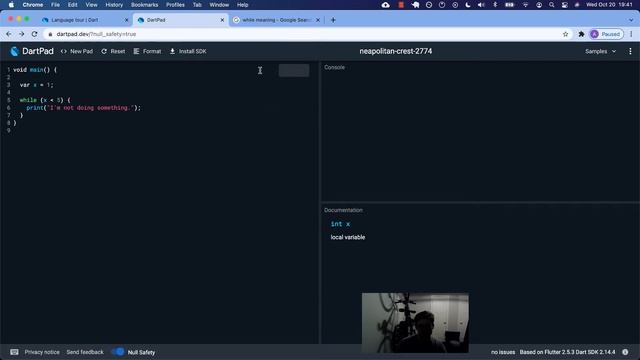Viewport: 640px width, 360px height.
Task: Open DartPad's more options menu
Action: (x=630, y=51)
